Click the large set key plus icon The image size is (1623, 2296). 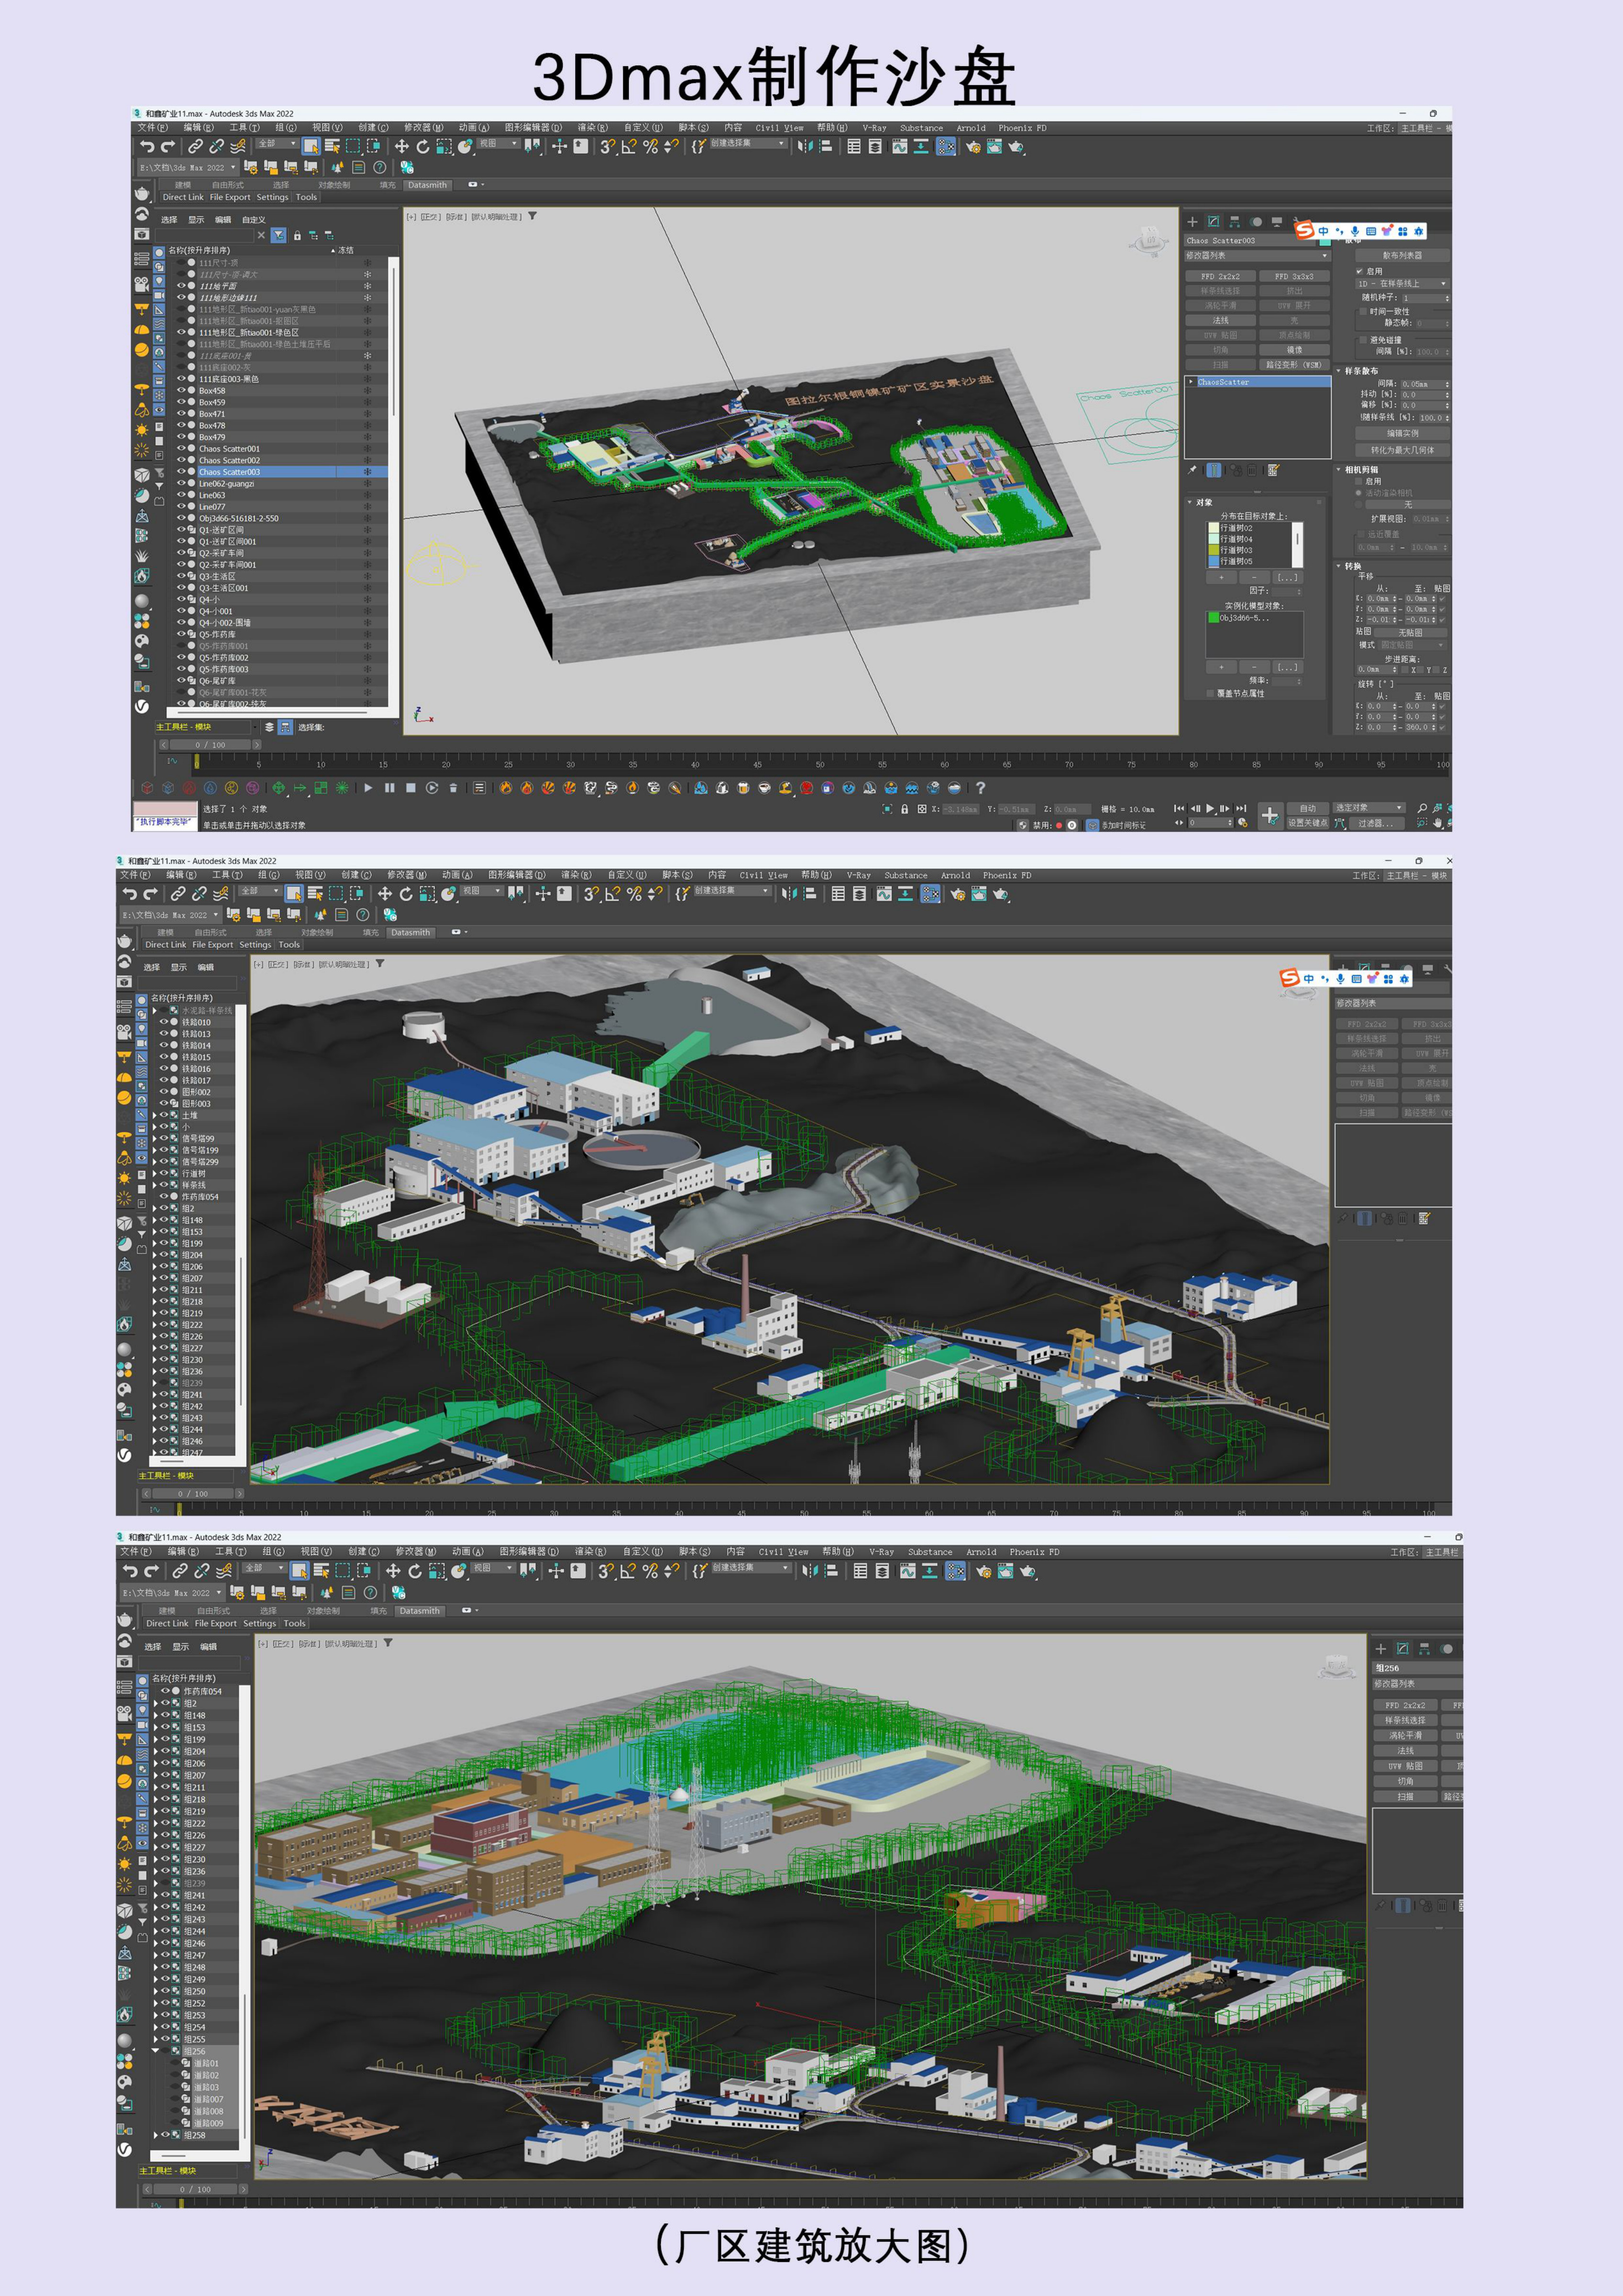1270,816
